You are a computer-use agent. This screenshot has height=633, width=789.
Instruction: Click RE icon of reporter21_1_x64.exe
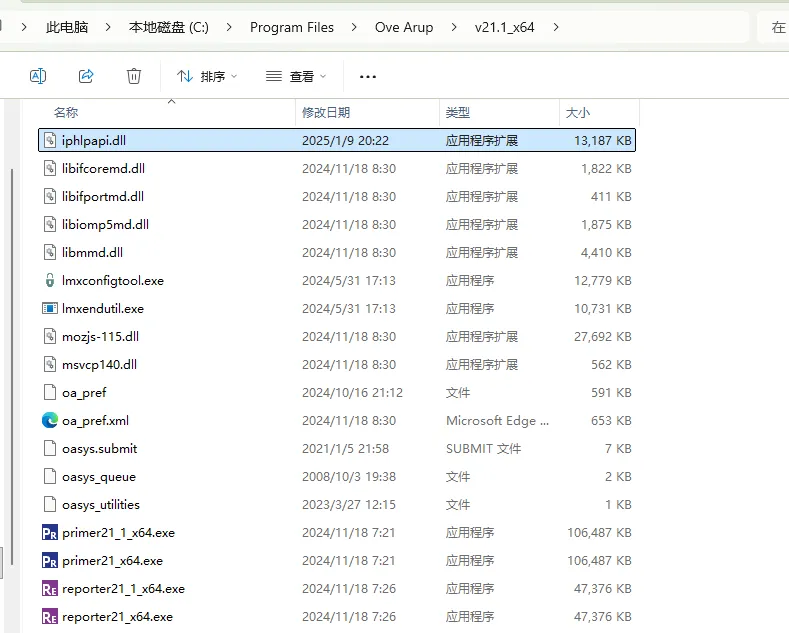click(50, 589)
